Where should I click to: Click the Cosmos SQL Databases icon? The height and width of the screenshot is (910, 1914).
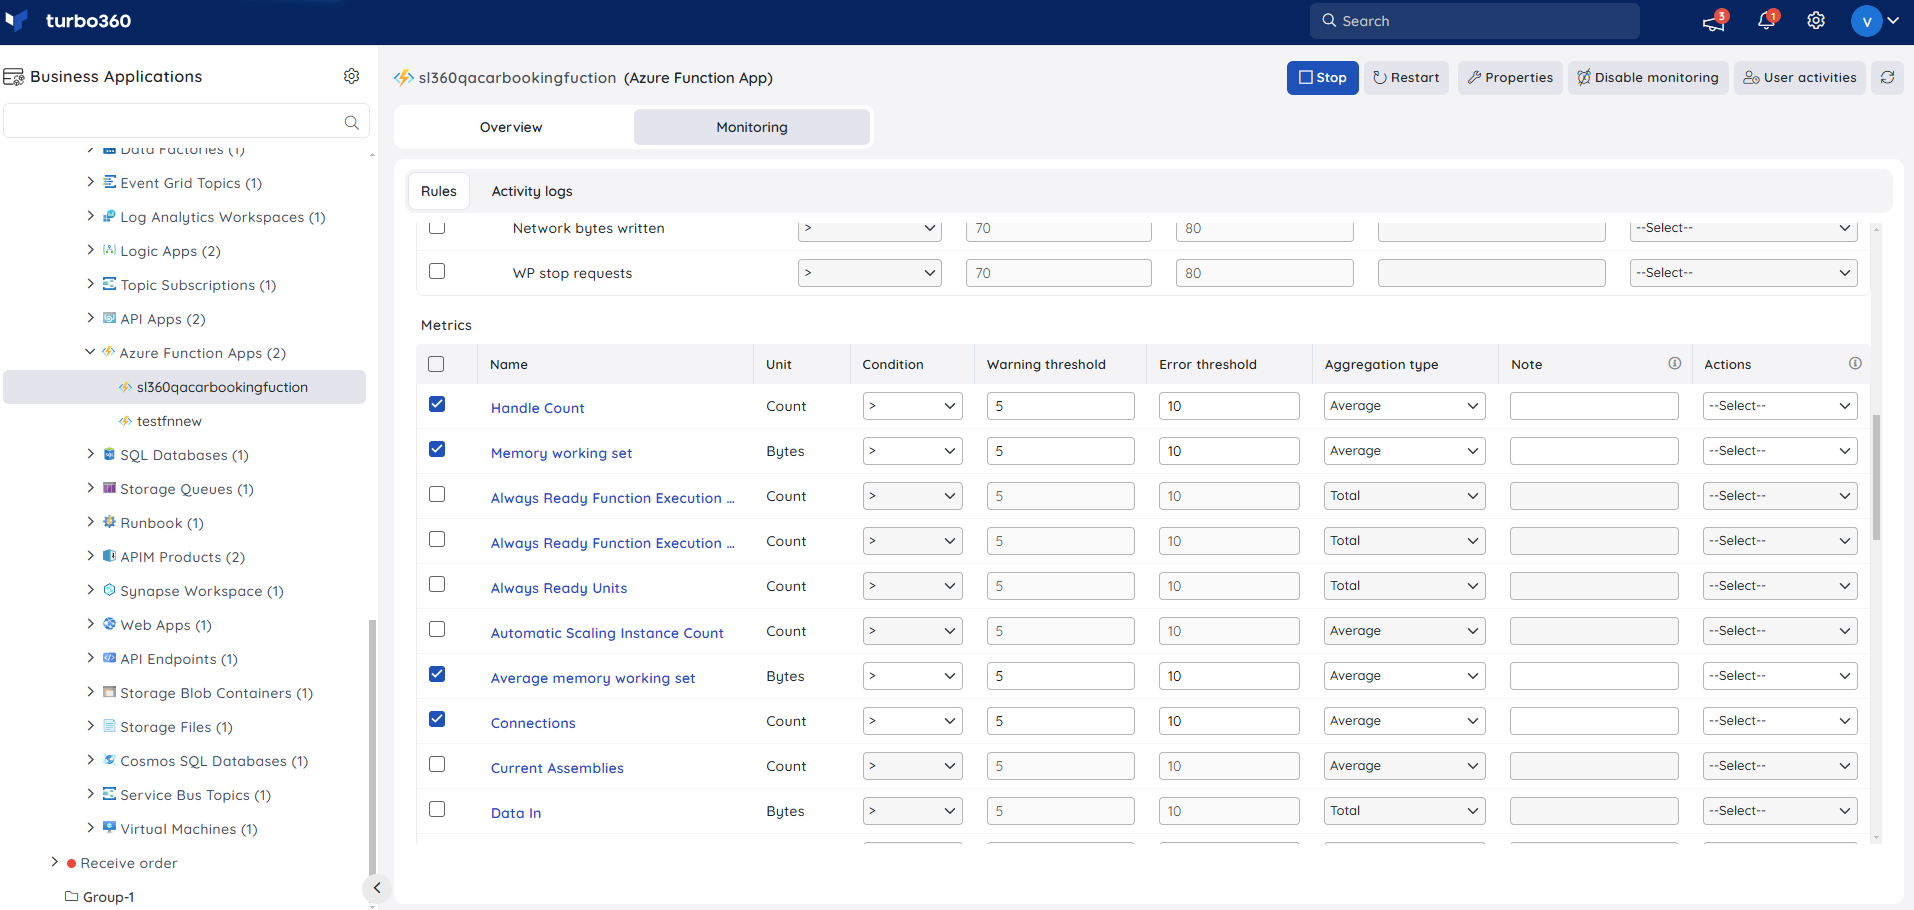tap(110, 760)
